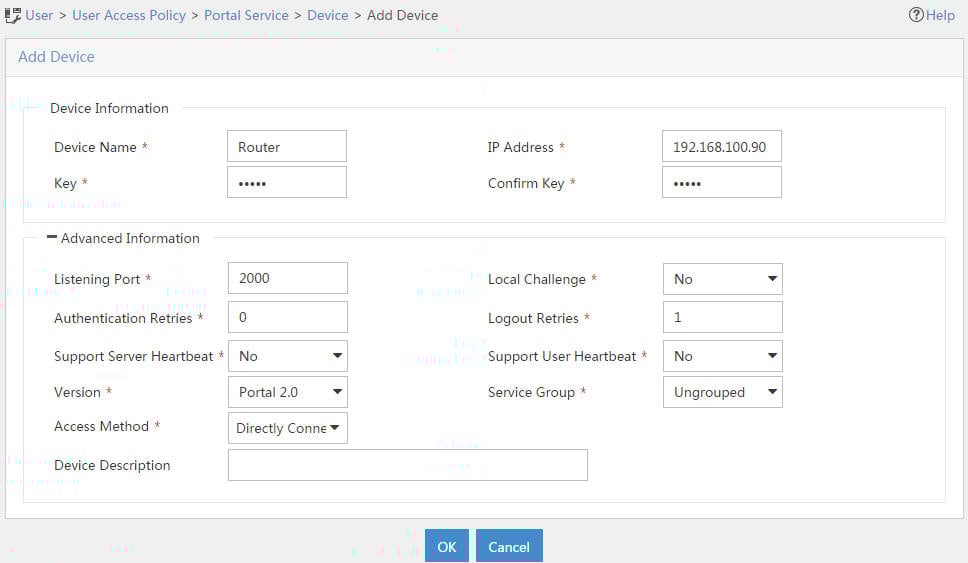This screenshot has width=968, height=563.
Task: Click the Cancel button
Action: [x=509, y=546]
